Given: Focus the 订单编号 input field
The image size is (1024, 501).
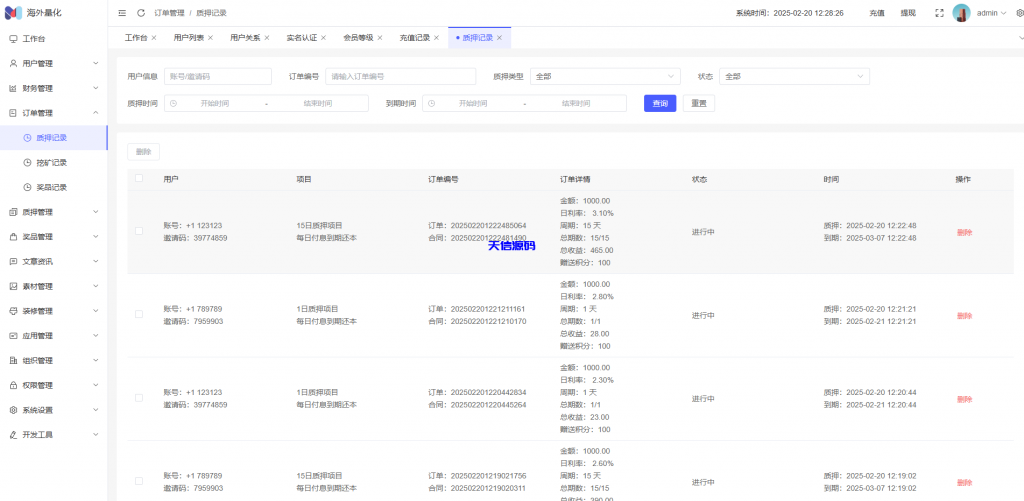Looking at the screenshot, I should click(400, 76).
